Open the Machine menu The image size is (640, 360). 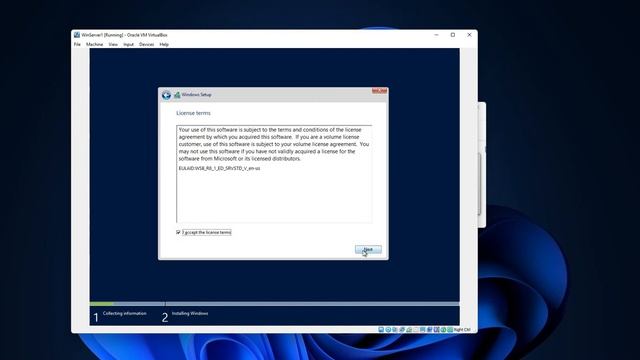click(95, 44)
